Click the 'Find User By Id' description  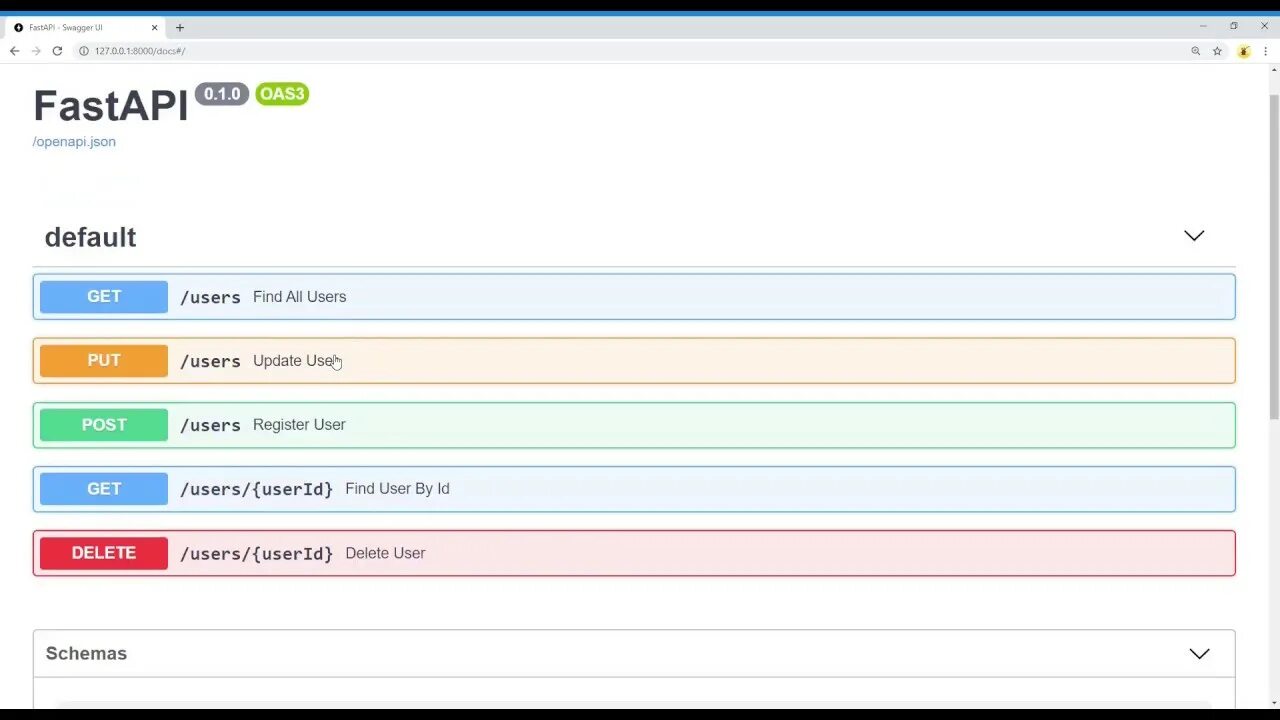397,489
